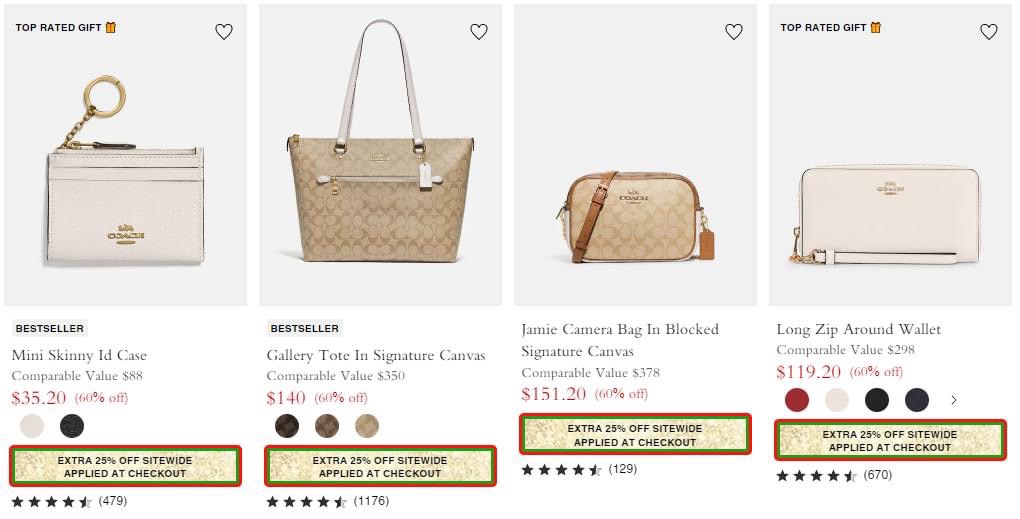Viewport: 1020px width, 519px height.
Task: Open Gallery Tote In Signature Canvas link
Action: [x=376, y=355]
